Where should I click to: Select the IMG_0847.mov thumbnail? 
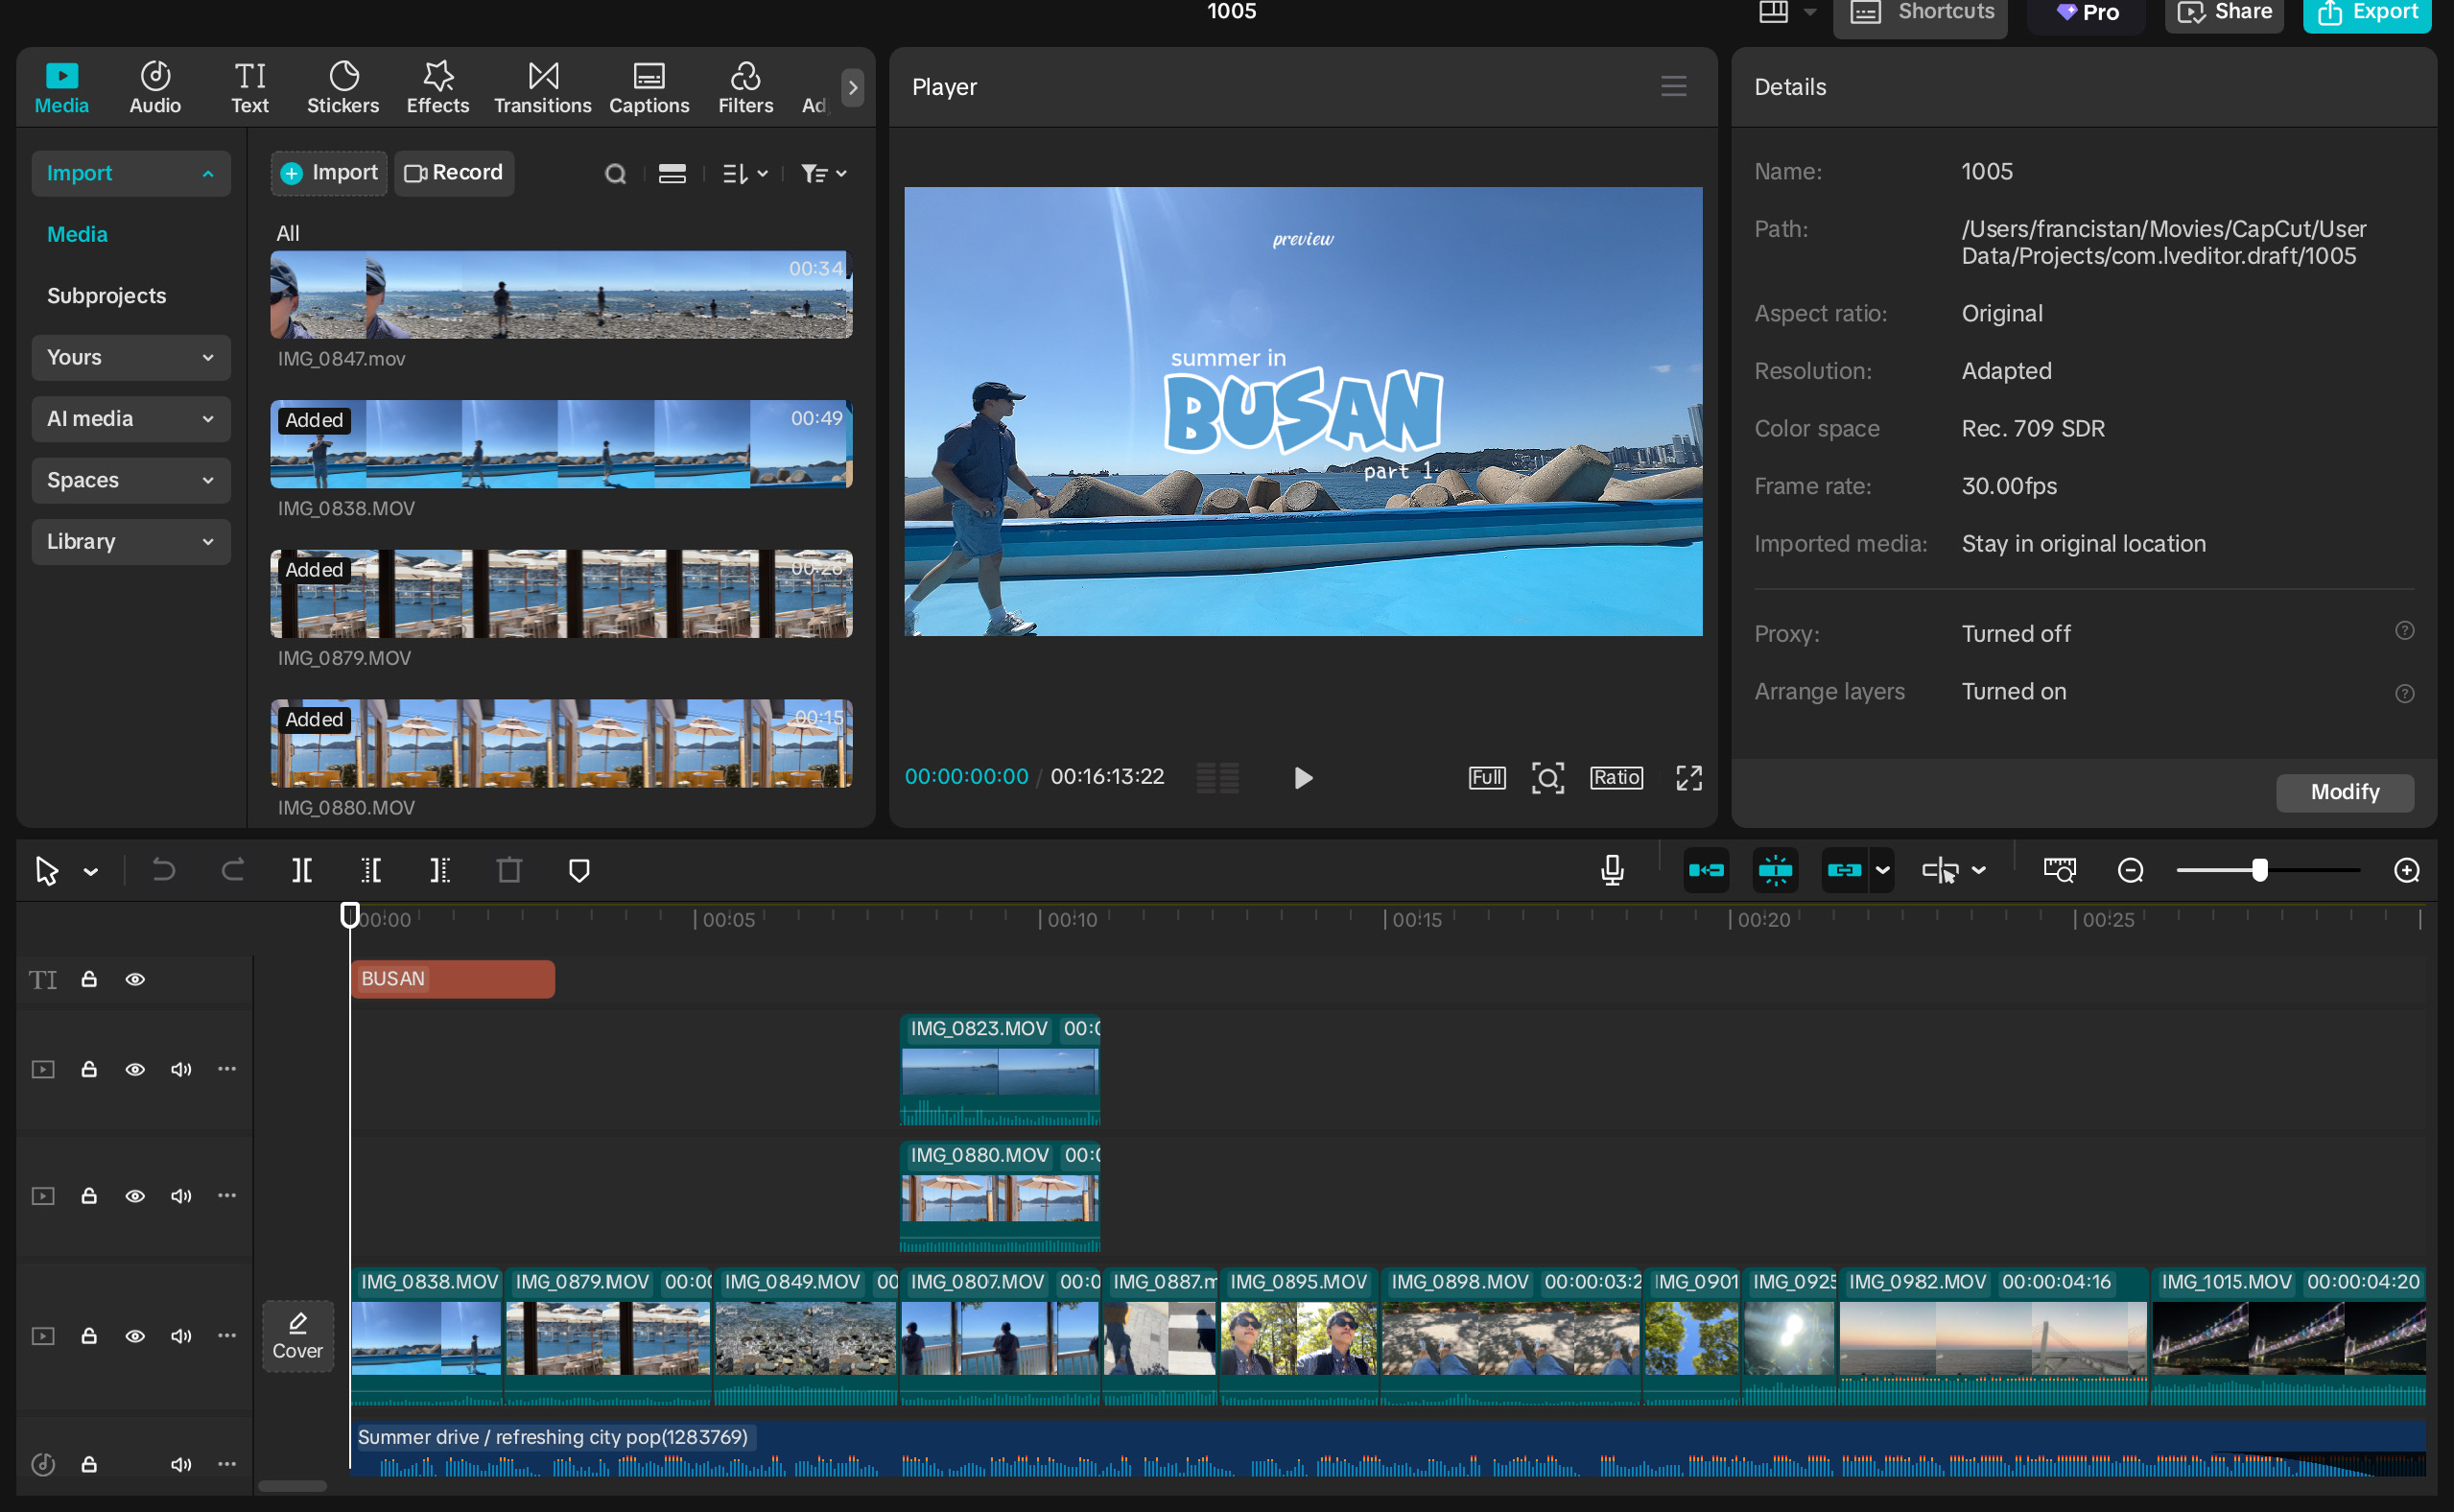pyautogui.click(x=560, y=294)
